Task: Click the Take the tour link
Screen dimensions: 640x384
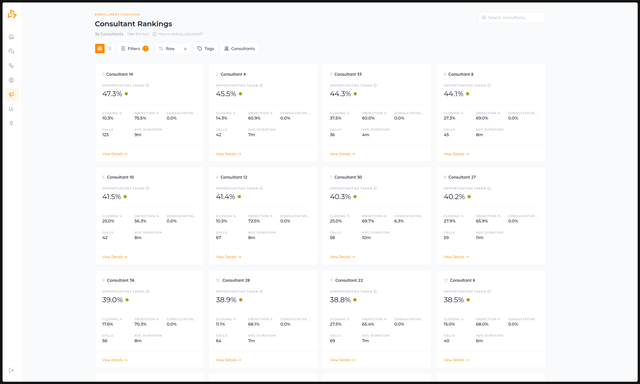Action: (x=138, y=34)
